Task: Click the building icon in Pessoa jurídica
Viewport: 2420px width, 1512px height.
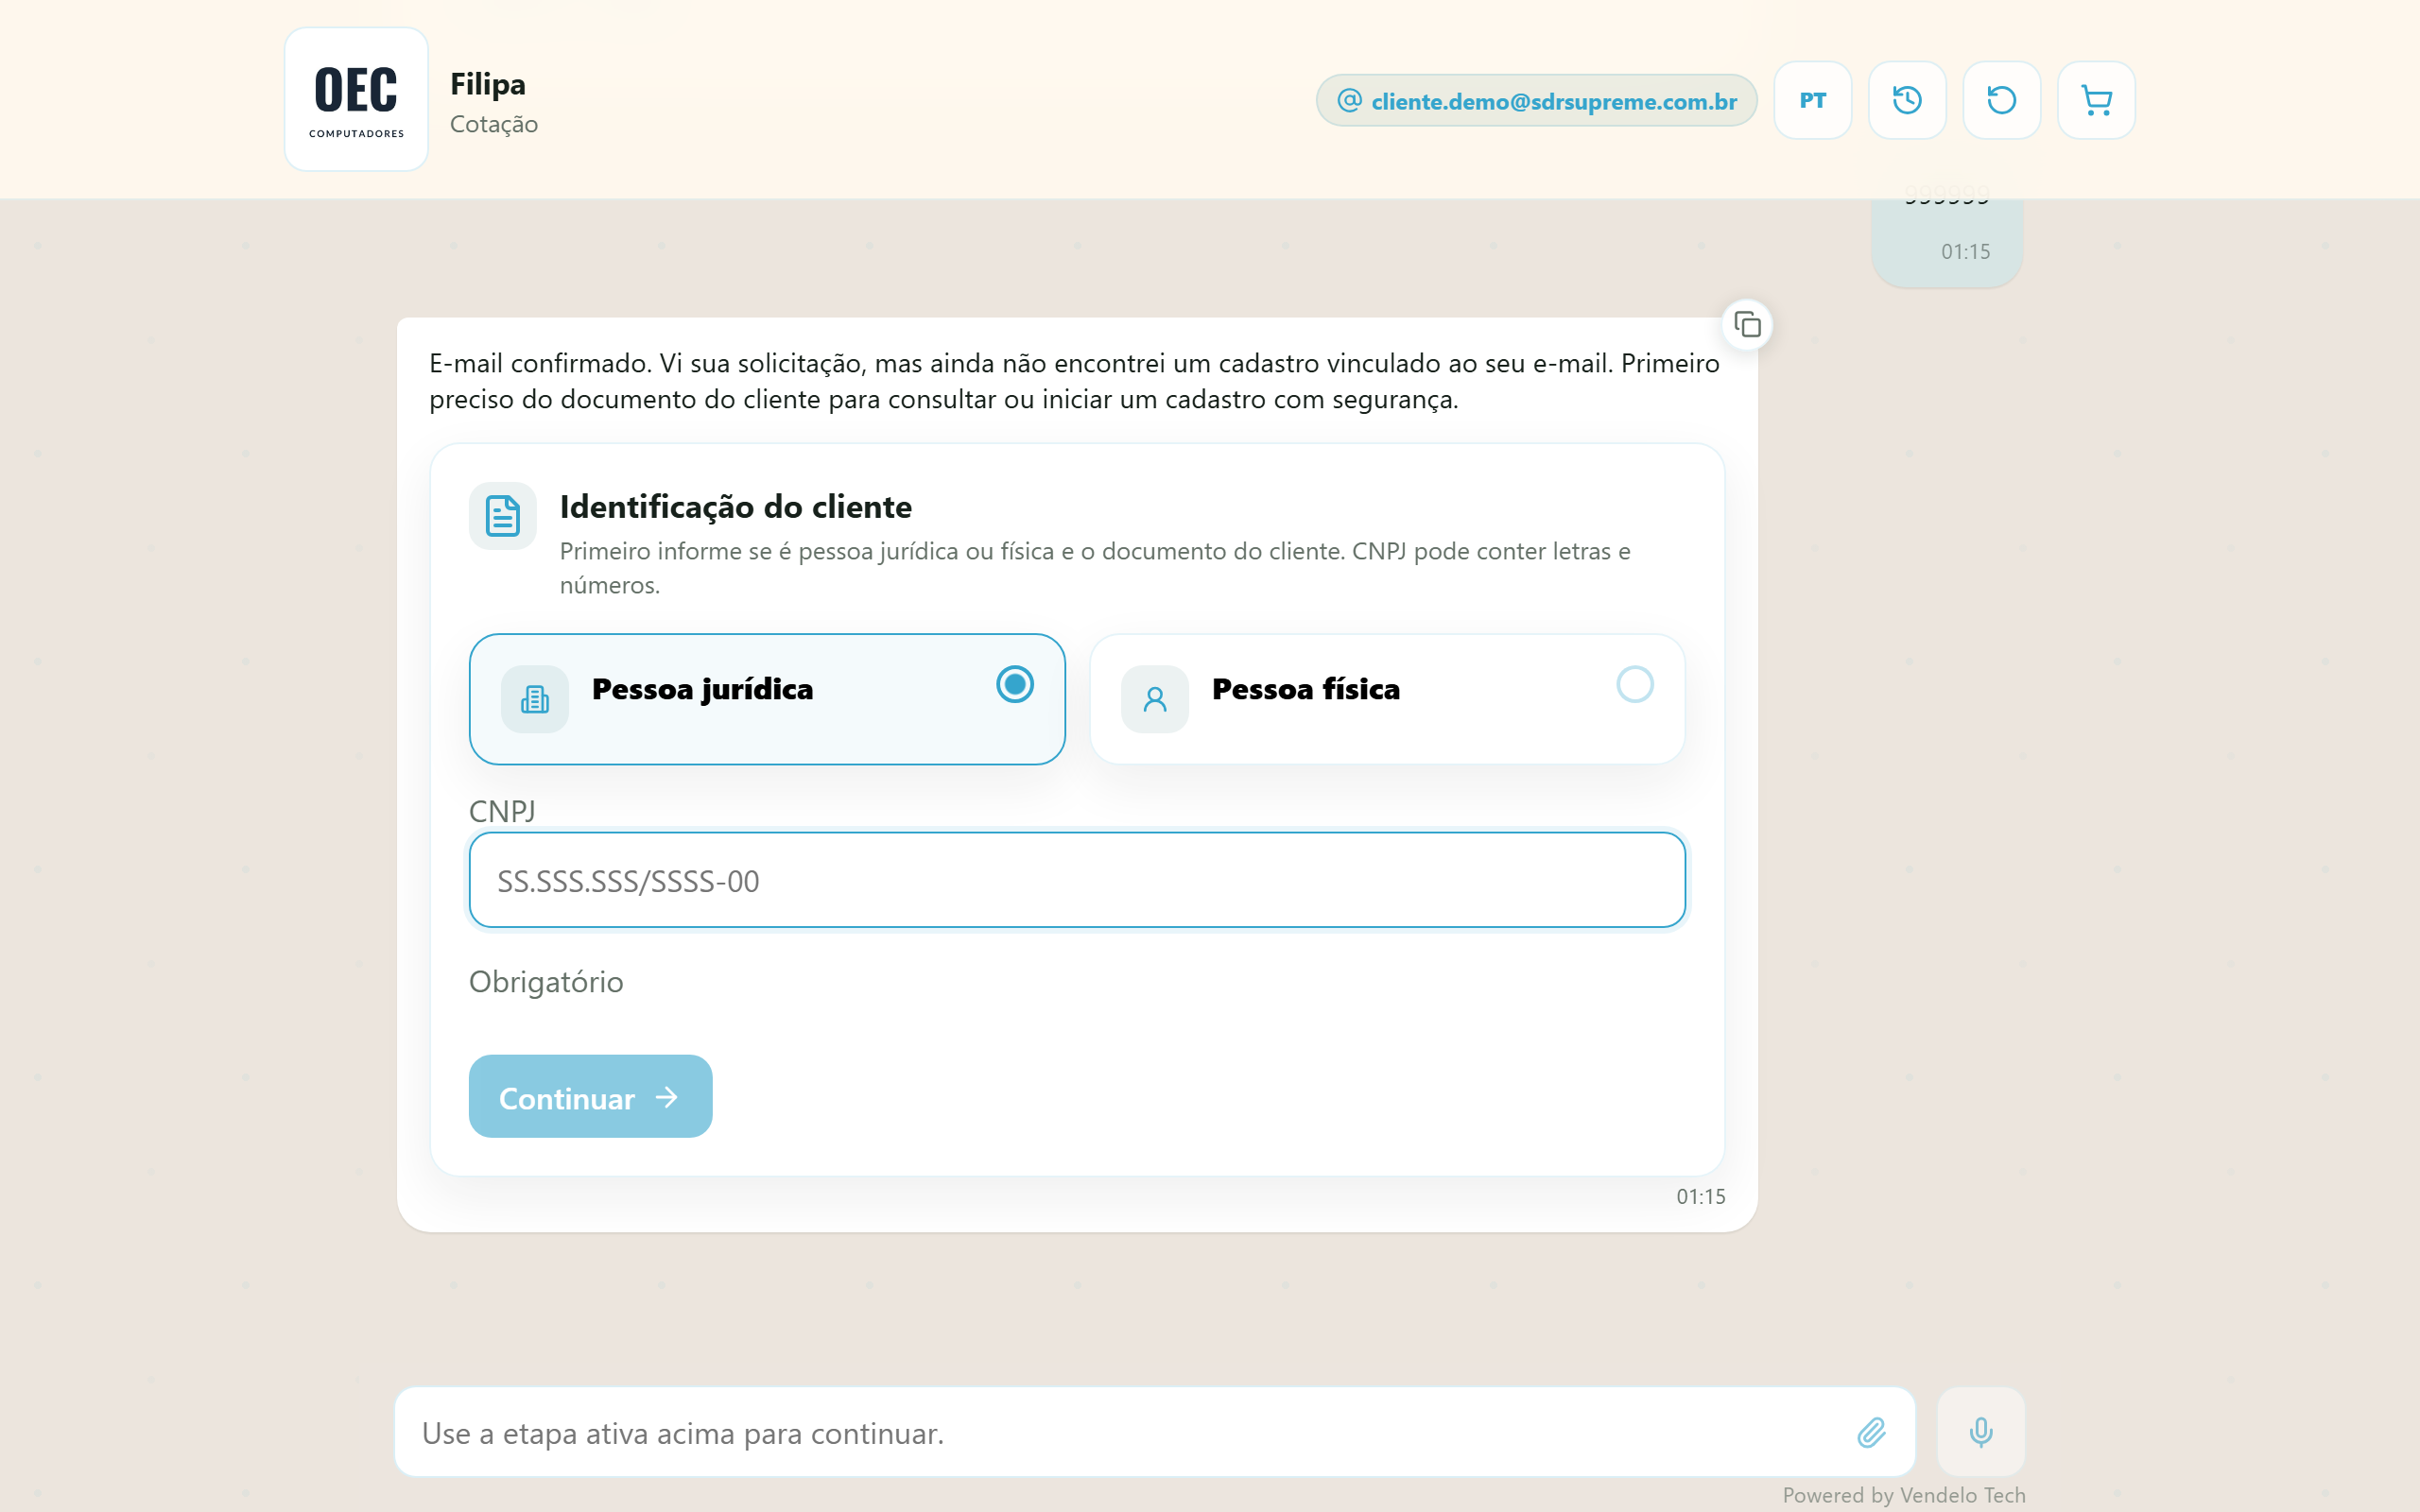Action: point(535,699)
